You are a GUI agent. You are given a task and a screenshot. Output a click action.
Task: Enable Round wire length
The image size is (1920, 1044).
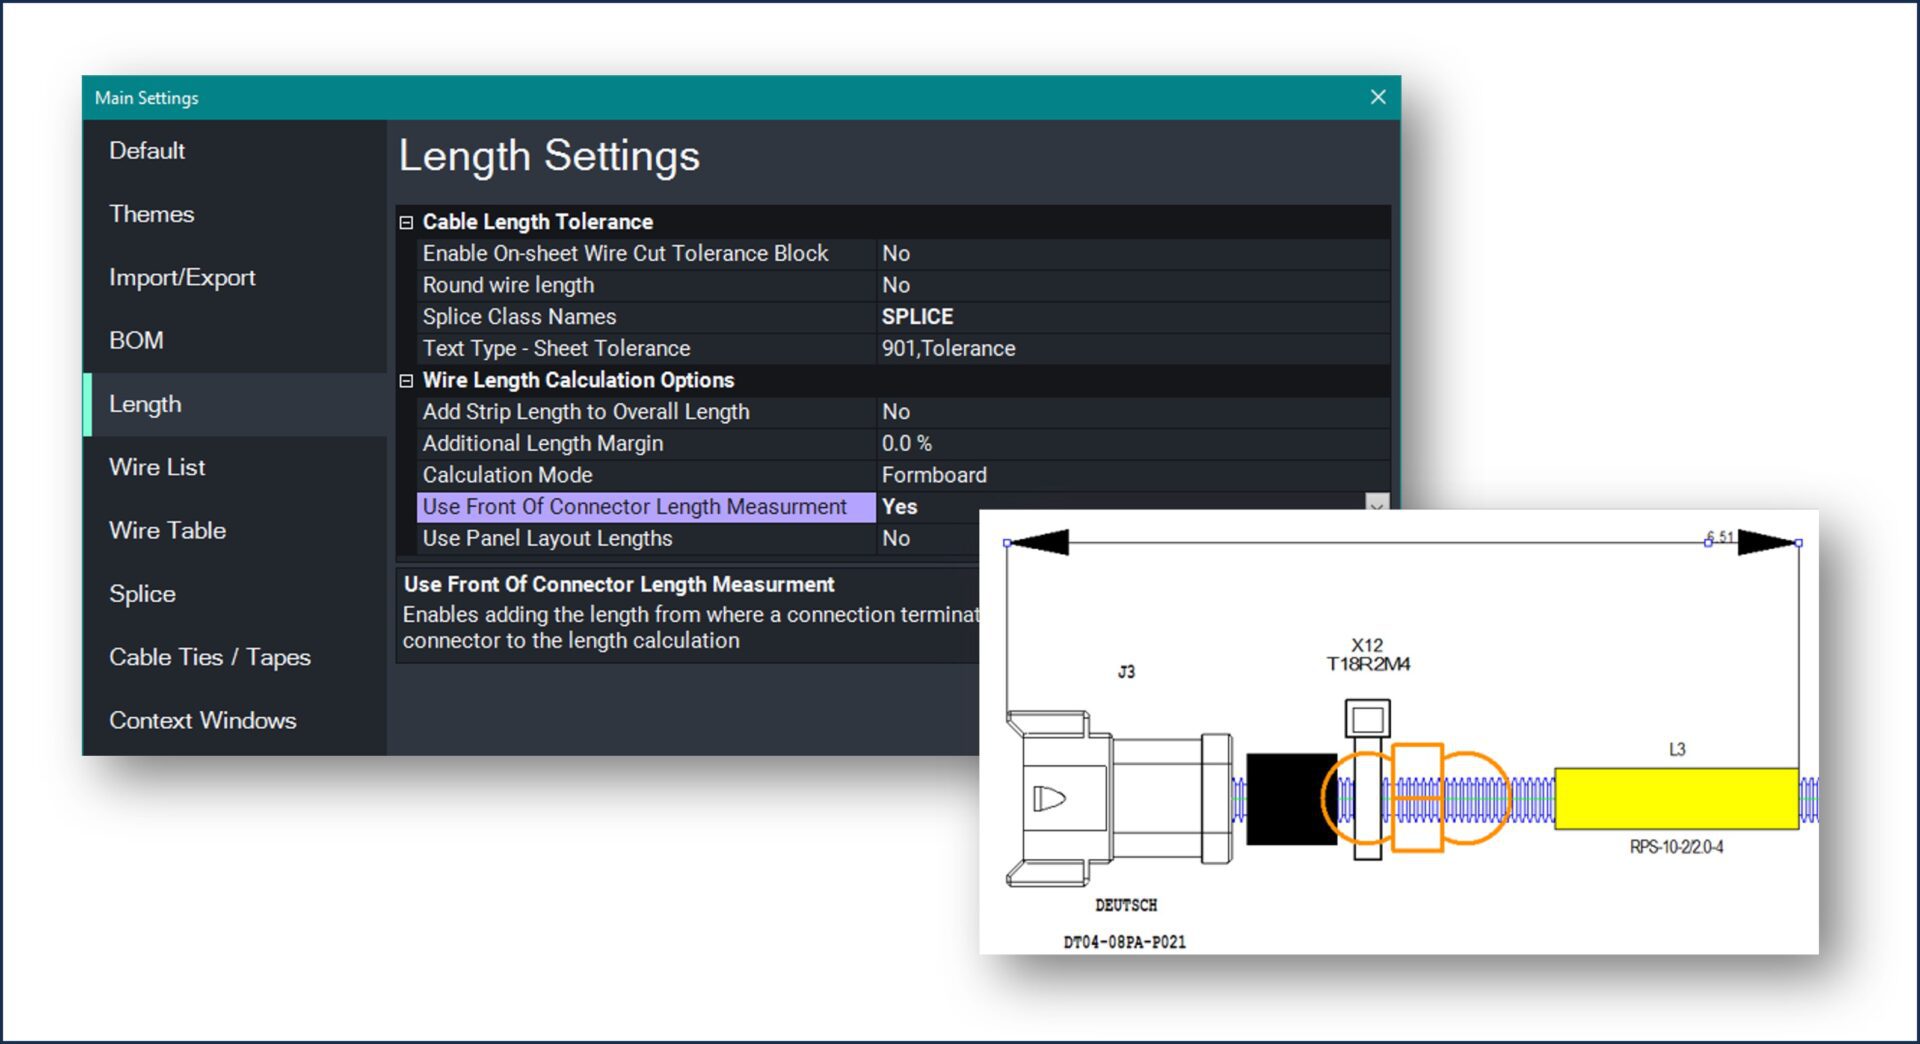point(1000,285)
